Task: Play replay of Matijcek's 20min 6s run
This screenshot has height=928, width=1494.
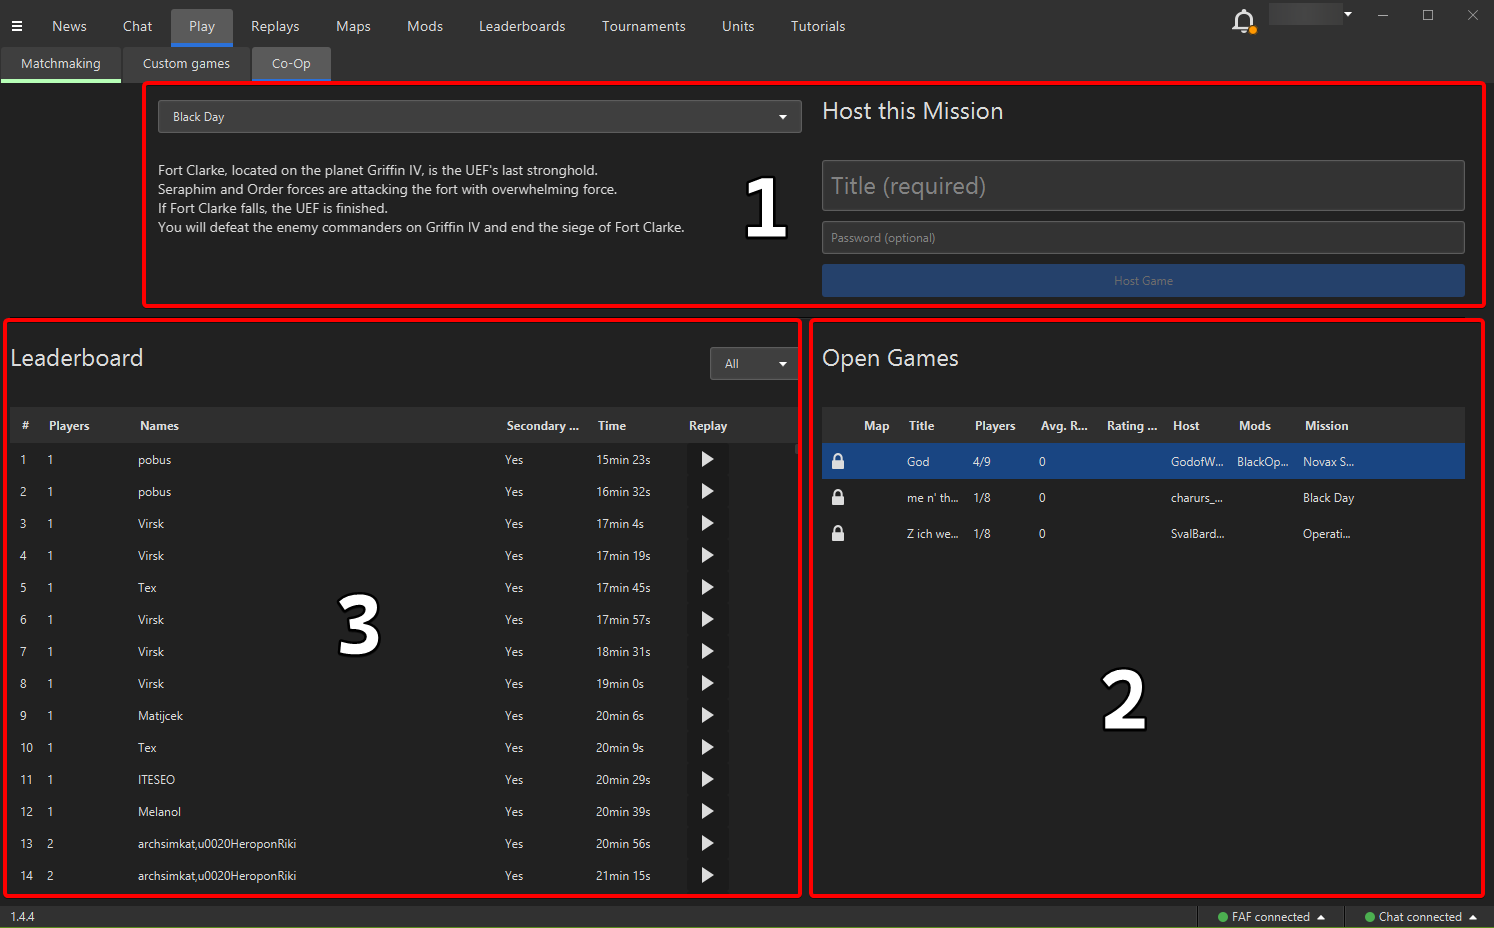Action: click(707, 715)
